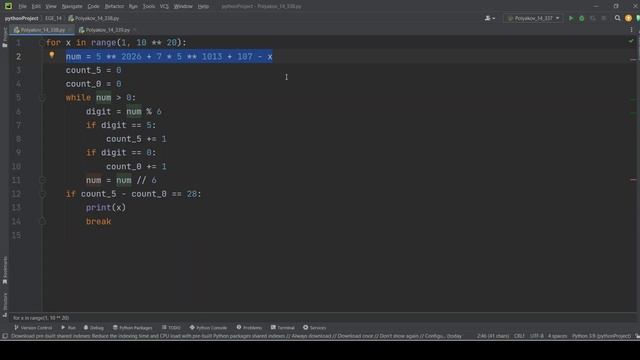Open the user account dropdown
Image resolution: width=640 pixels, height=360 pixels.
(489, 18)
